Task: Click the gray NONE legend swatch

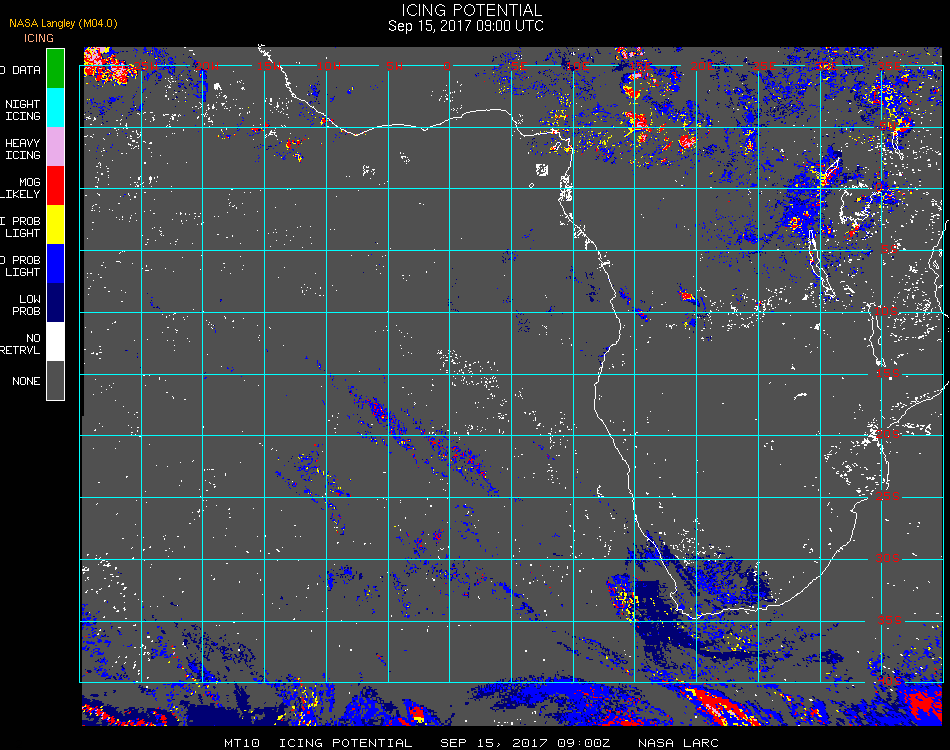Action: click(55, 380)
